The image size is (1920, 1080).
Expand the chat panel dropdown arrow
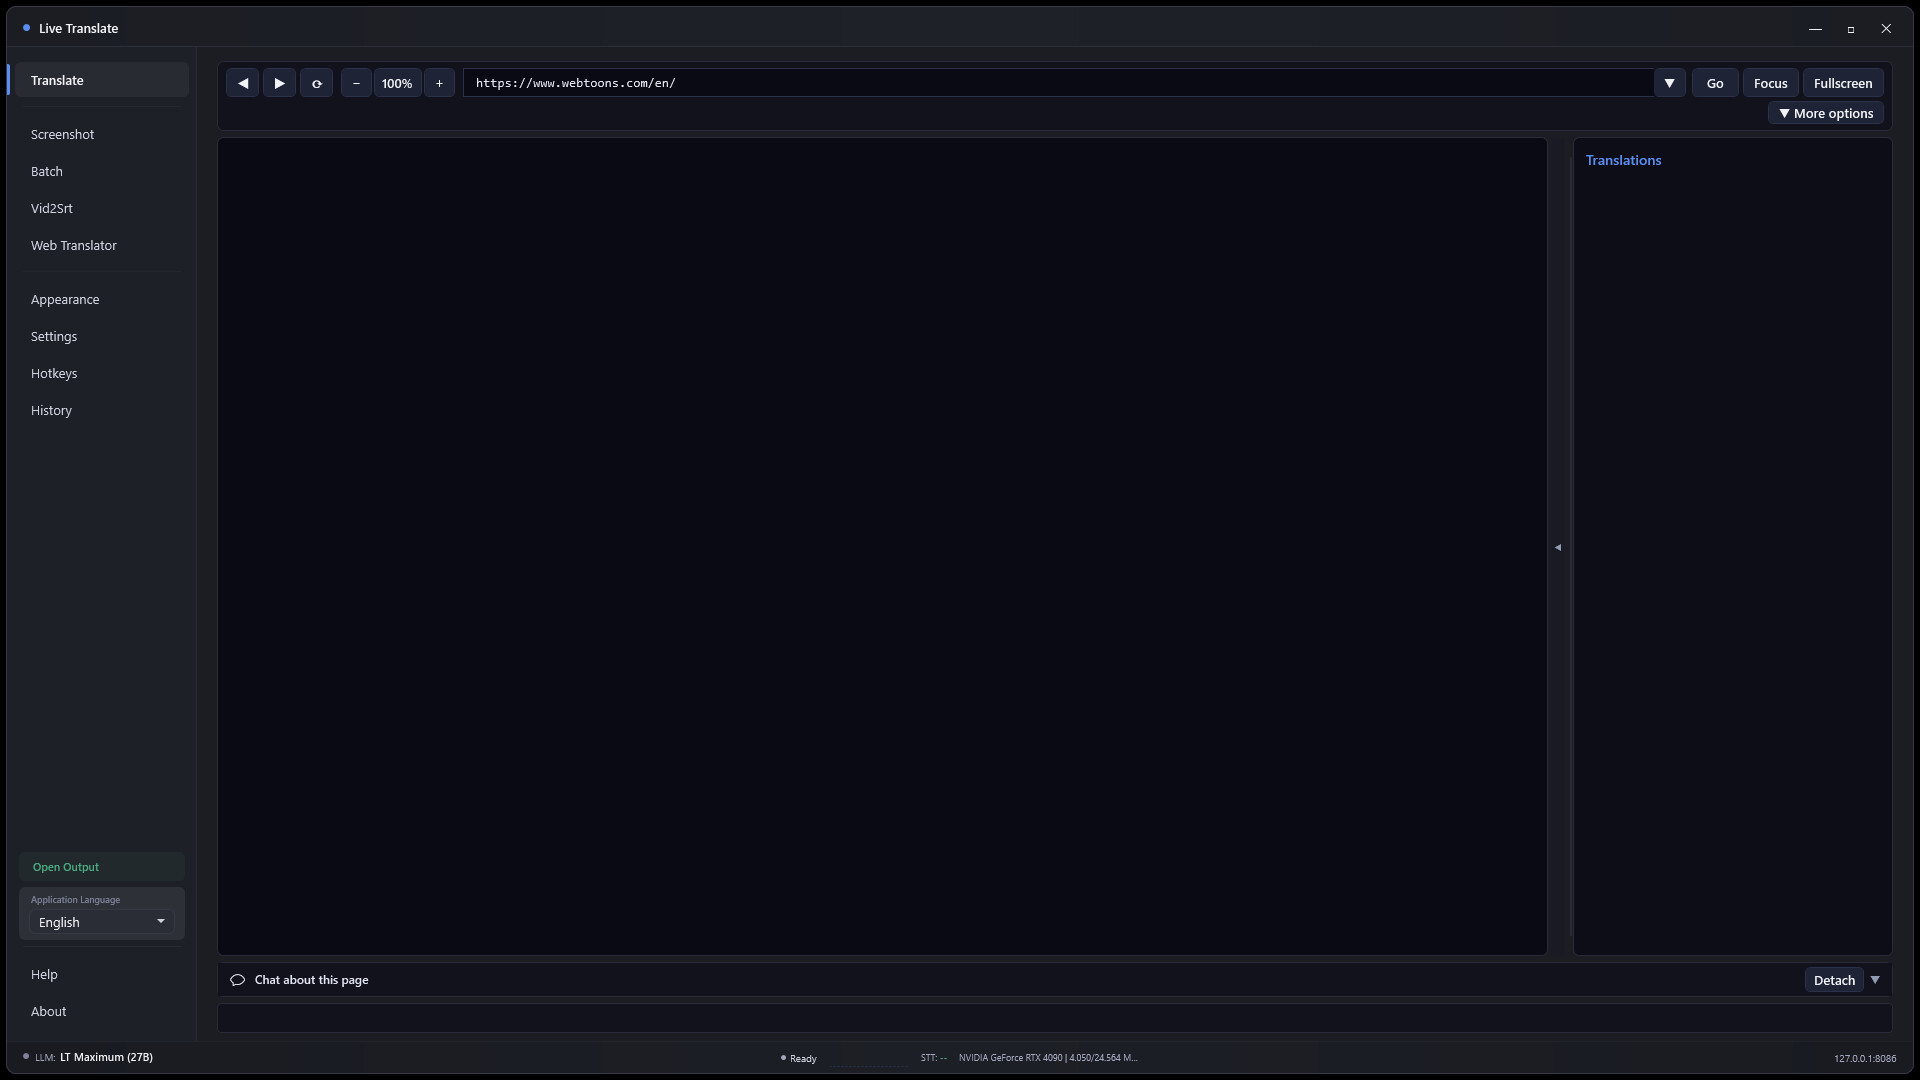pyautogui.click(x=1876, y=980)
